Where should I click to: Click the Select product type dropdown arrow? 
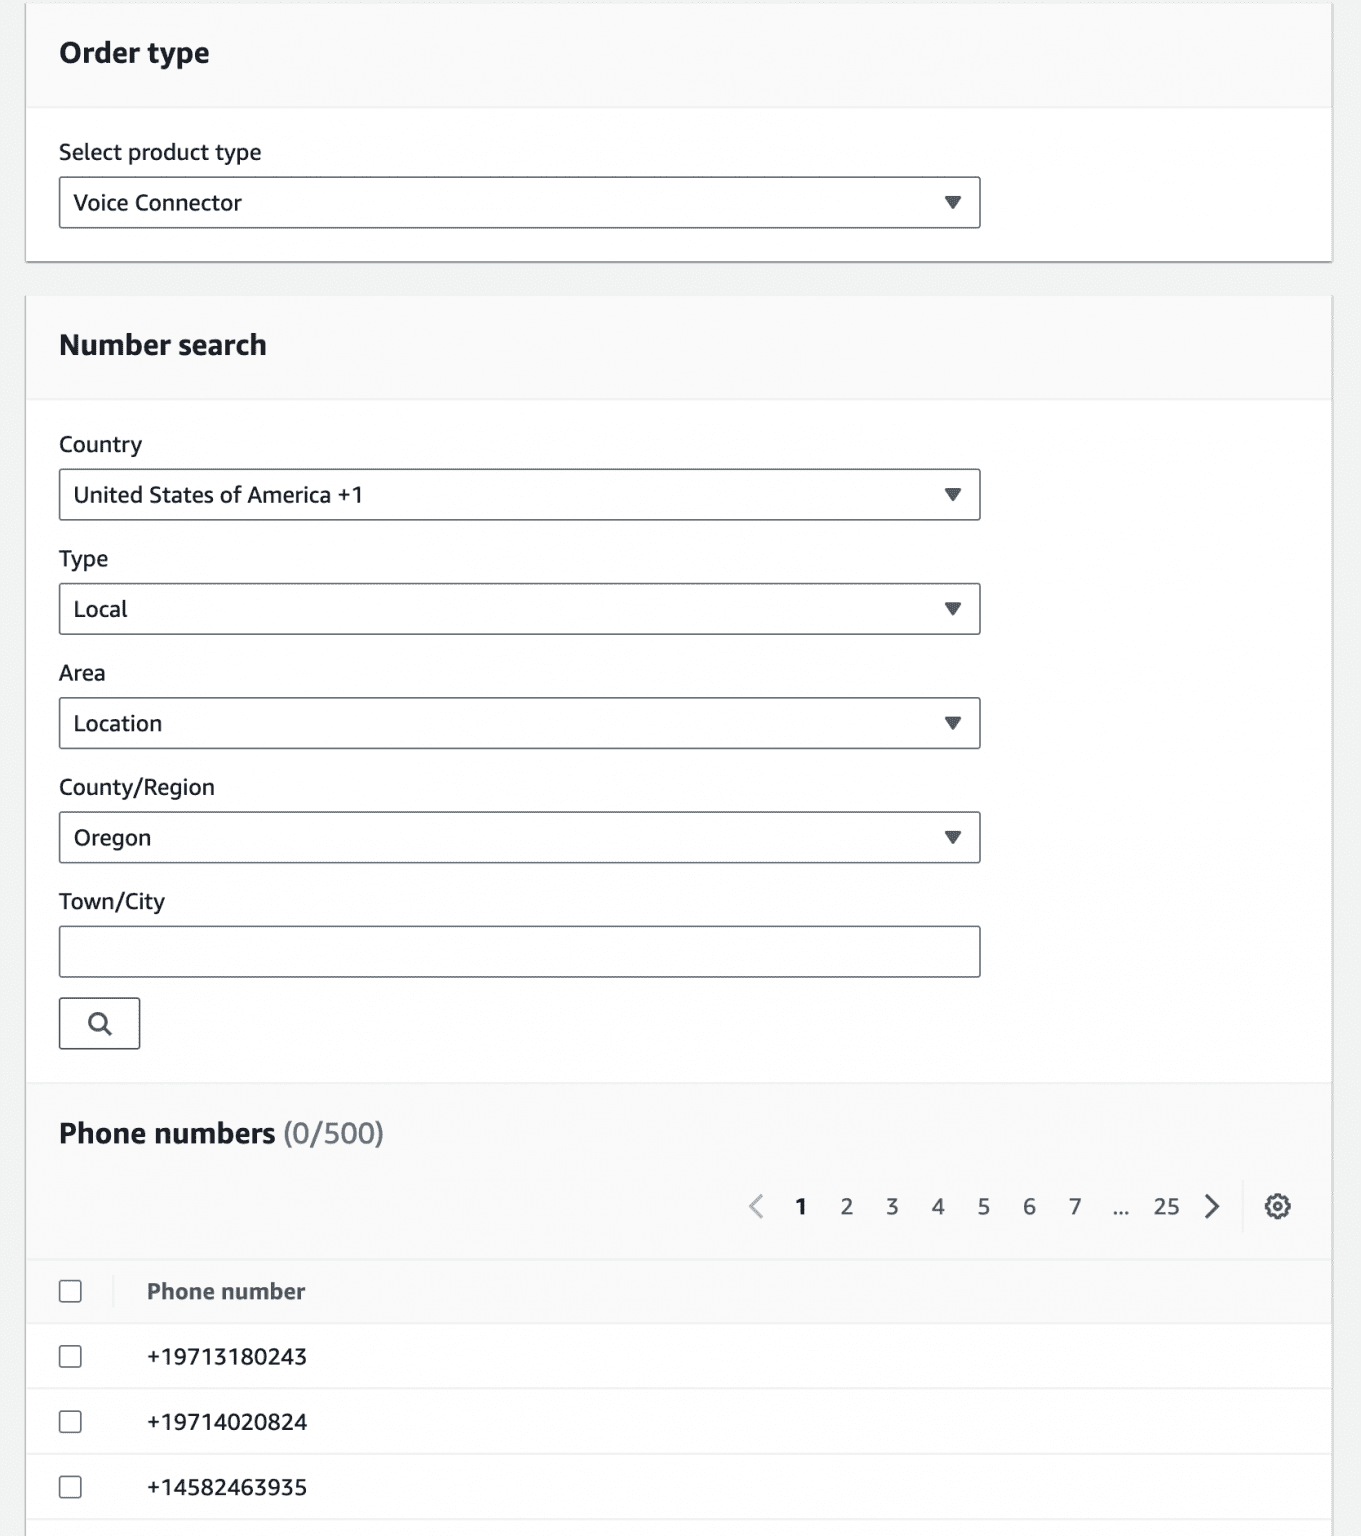[x=952, y=202]
